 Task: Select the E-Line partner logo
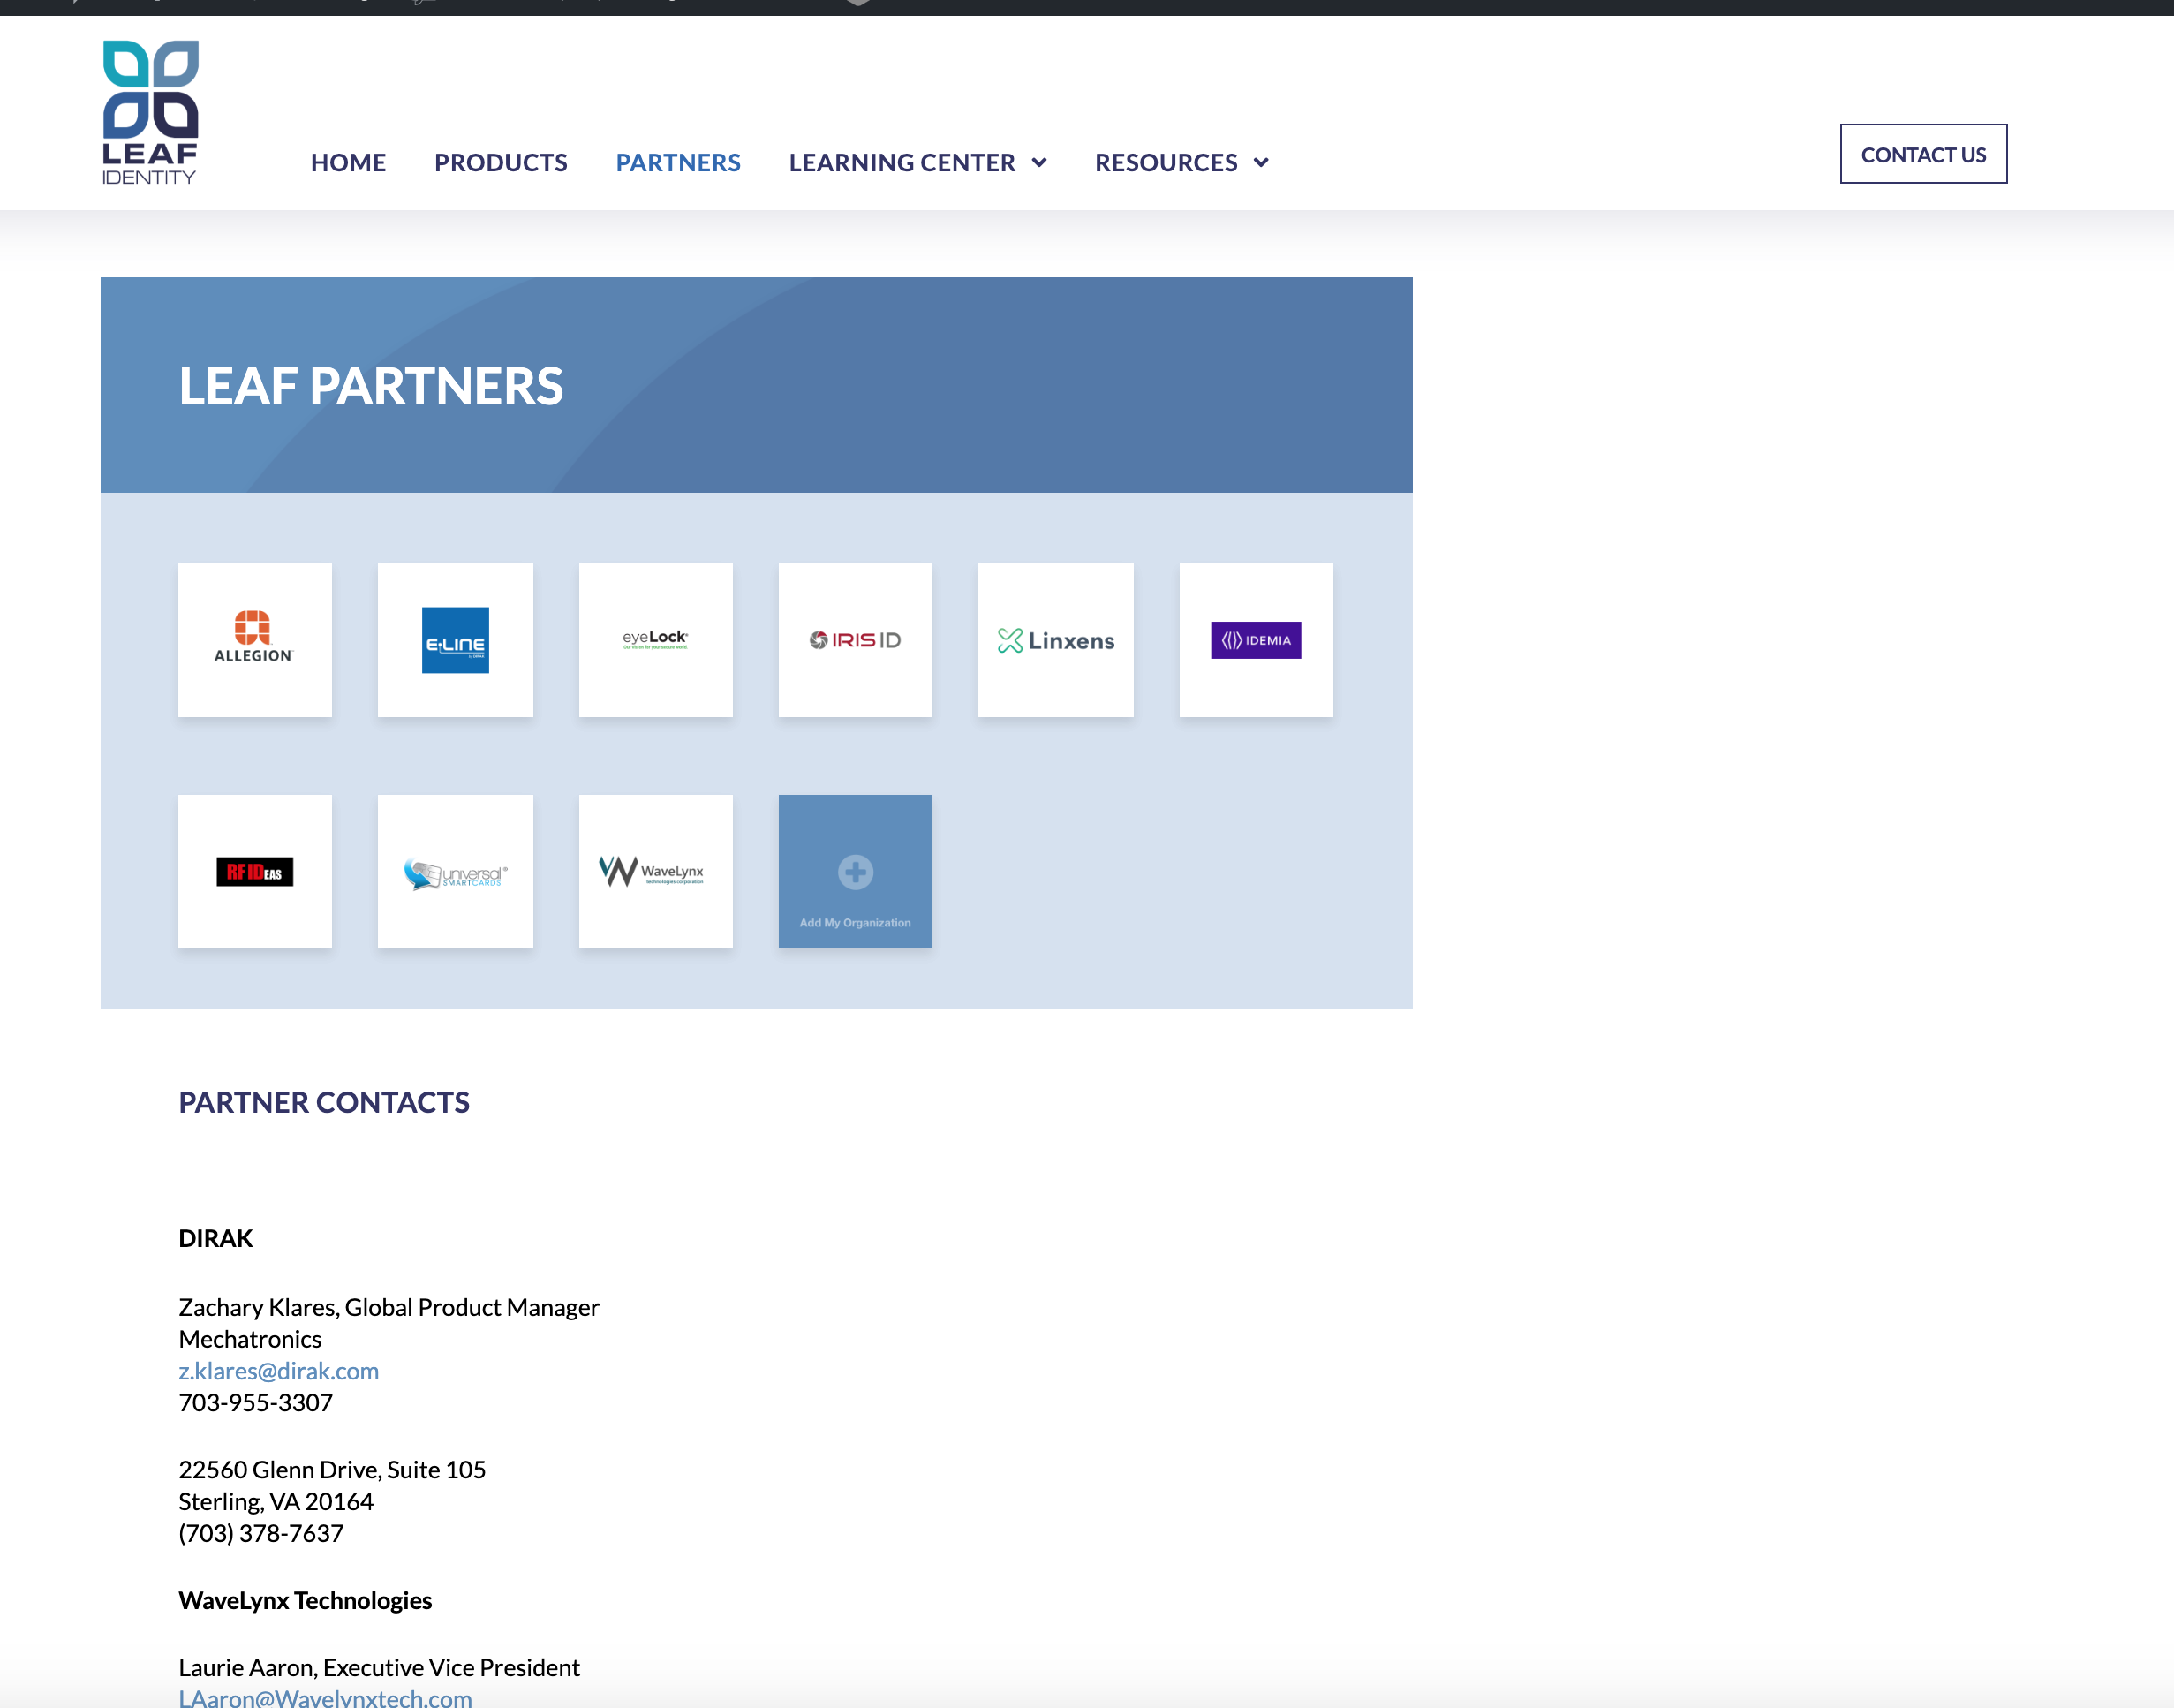click(455, 640)
